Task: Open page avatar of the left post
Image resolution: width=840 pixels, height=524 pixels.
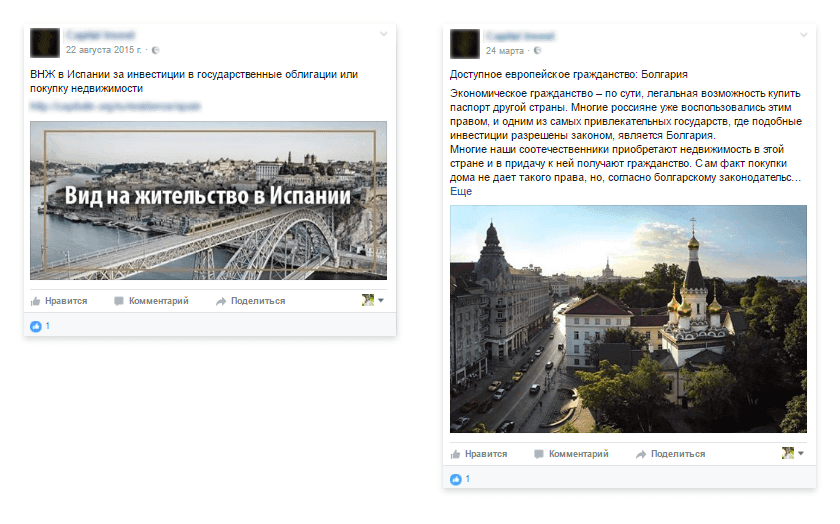Action: pos(45,43)
